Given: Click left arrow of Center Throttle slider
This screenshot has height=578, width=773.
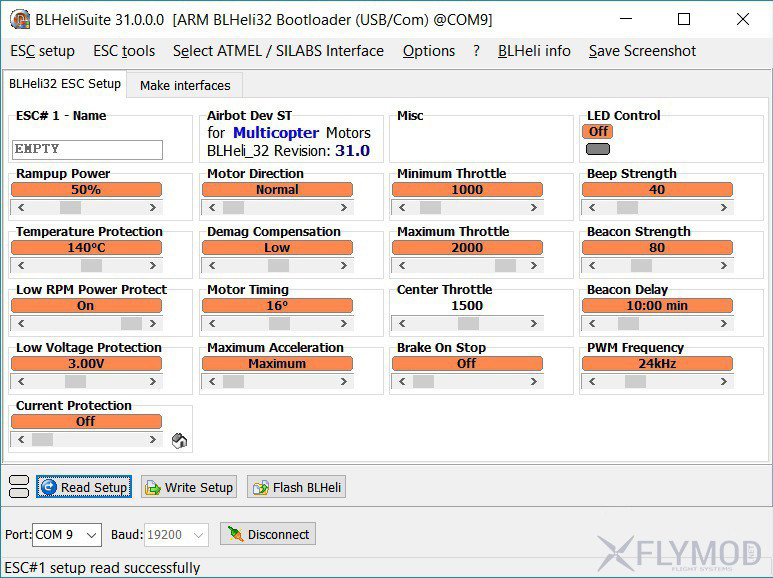Looking at the screenshot, I should coord(402,324).
